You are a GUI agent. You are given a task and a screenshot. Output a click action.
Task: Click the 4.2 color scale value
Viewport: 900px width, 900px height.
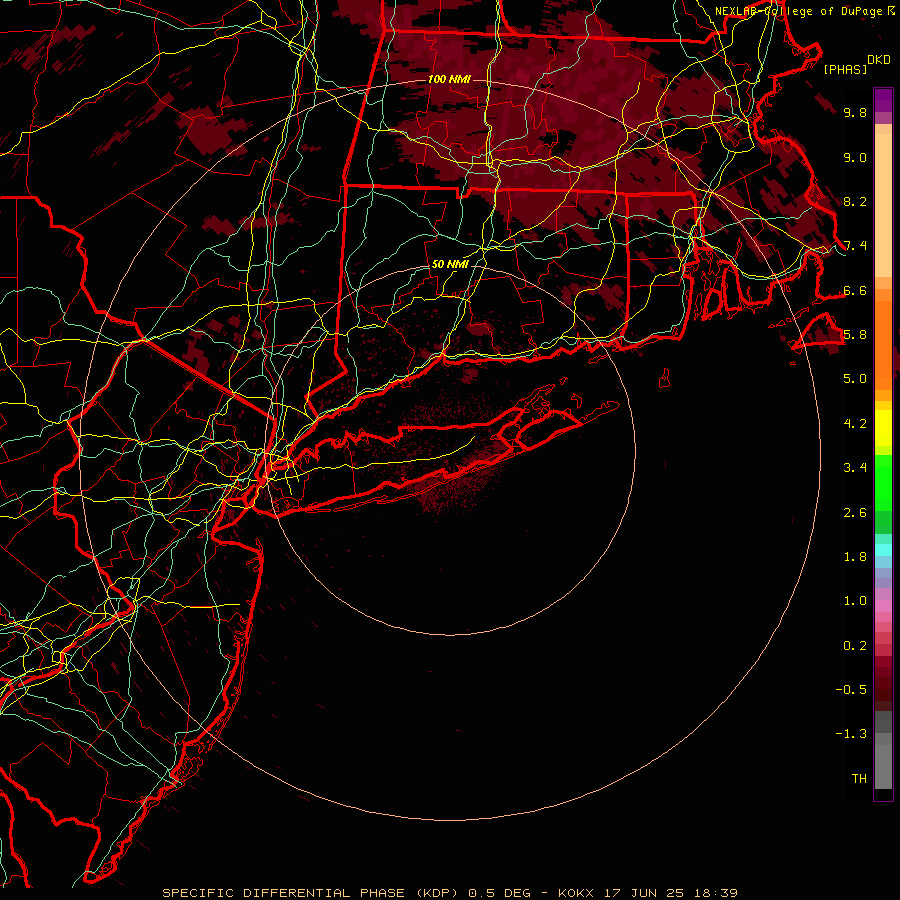(855, 424)
